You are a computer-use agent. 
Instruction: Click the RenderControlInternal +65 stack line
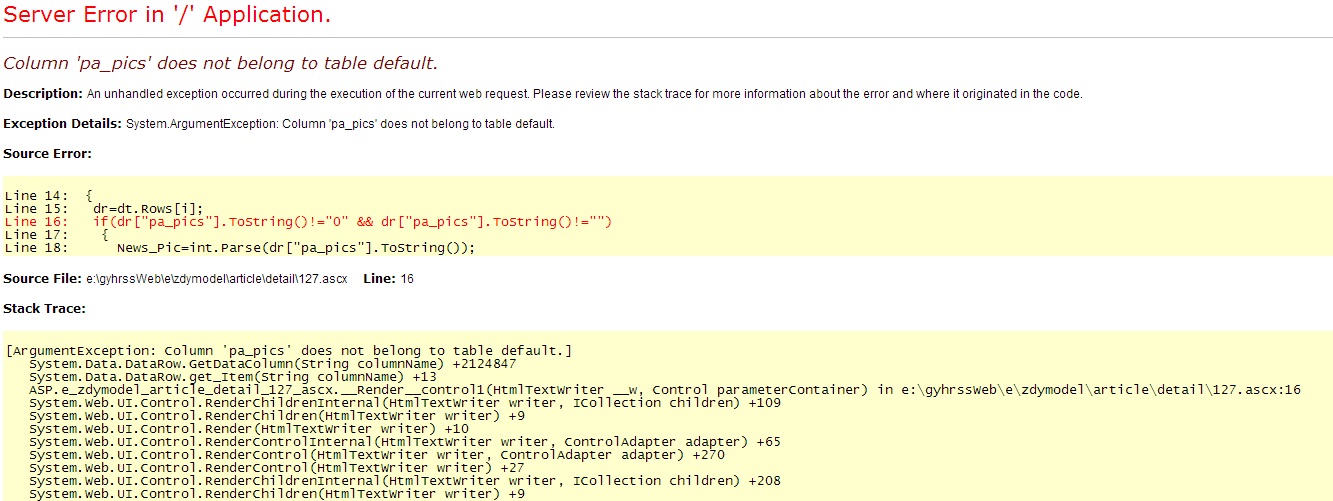[x=405, y=442]
